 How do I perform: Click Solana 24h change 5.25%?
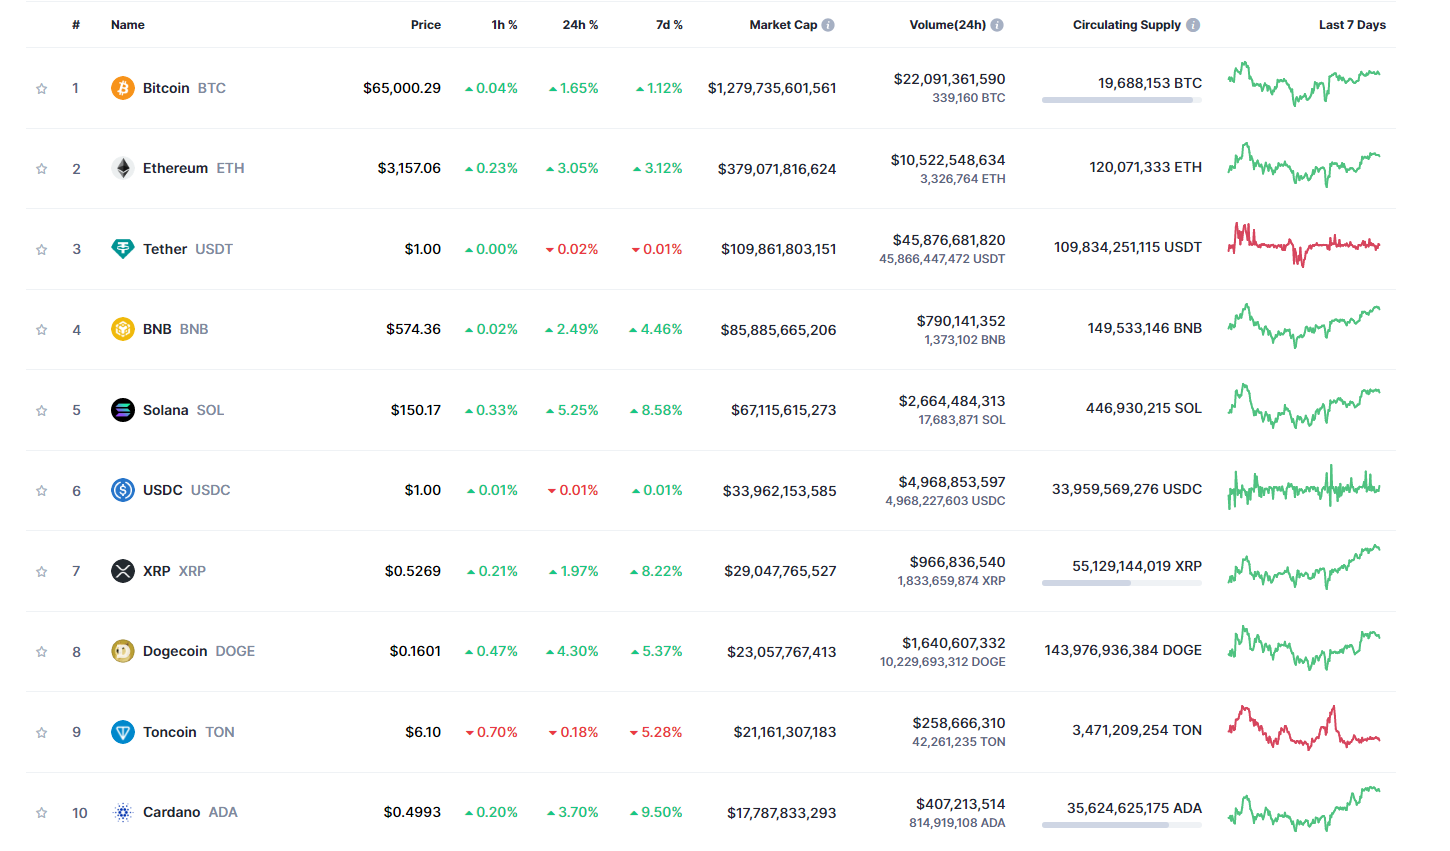(x=572, y=410)
